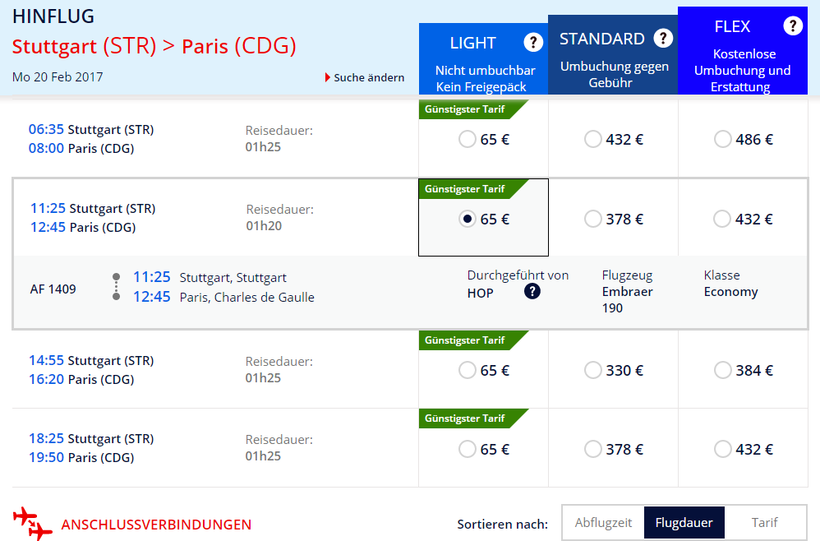This screenshot has width=820, height=541.
Task: Select 384 € Flex fare for 14:55 flight
Action: 723,370
